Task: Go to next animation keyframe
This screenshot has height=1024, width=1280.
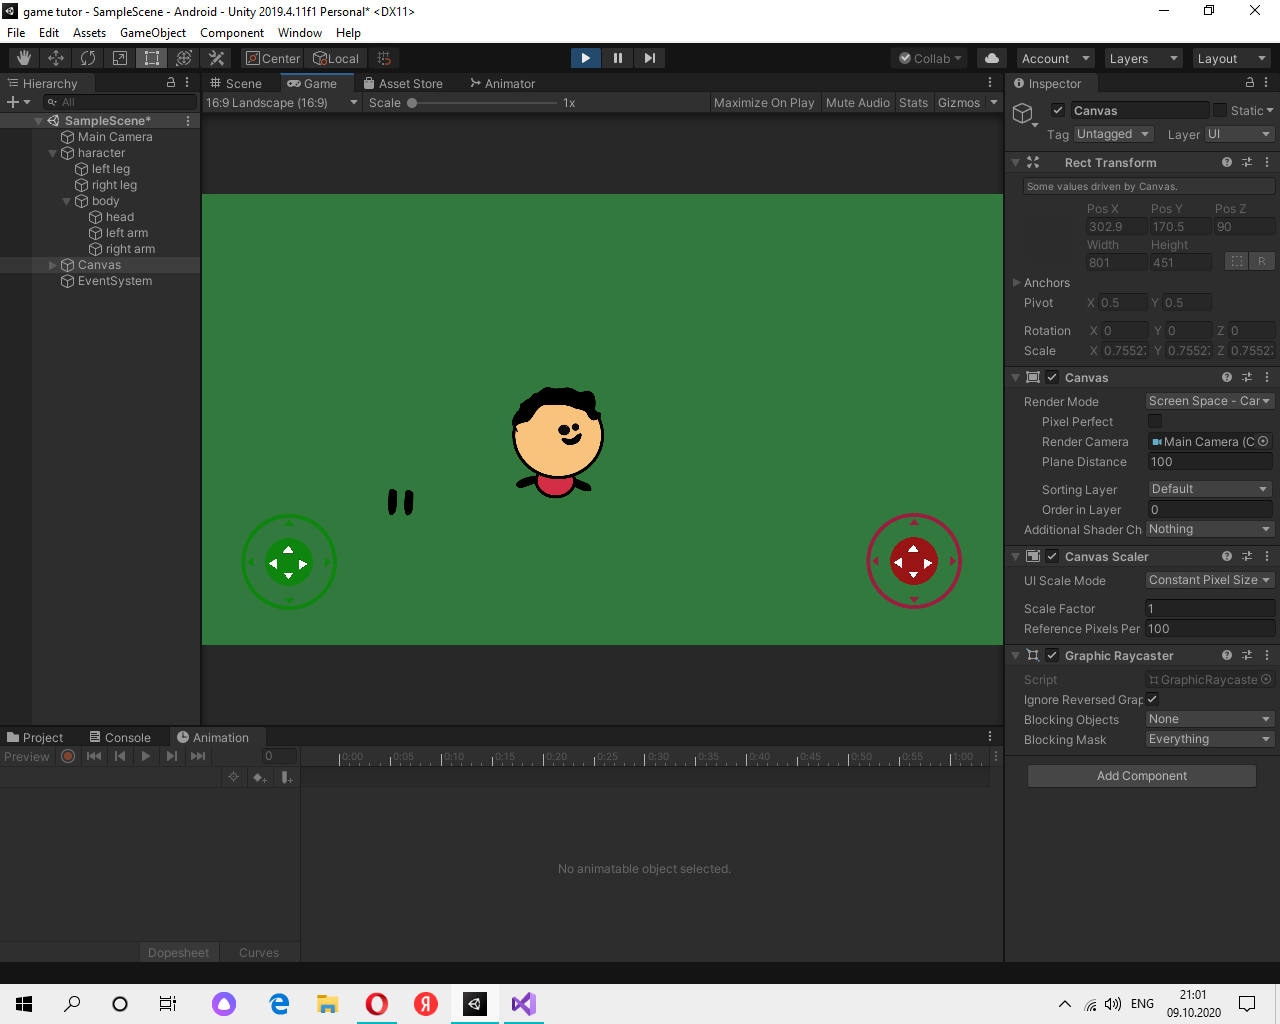Action: point(172,756)
